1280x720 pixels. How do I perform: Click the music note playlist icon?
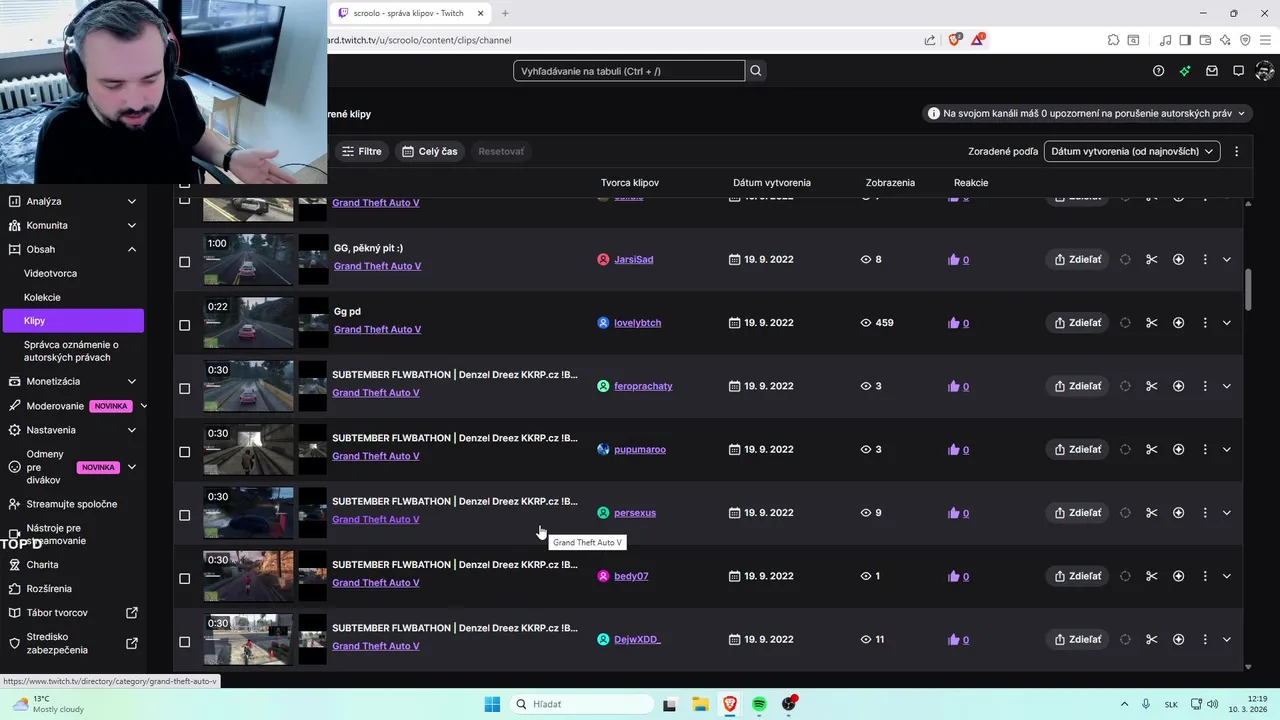1165,40
